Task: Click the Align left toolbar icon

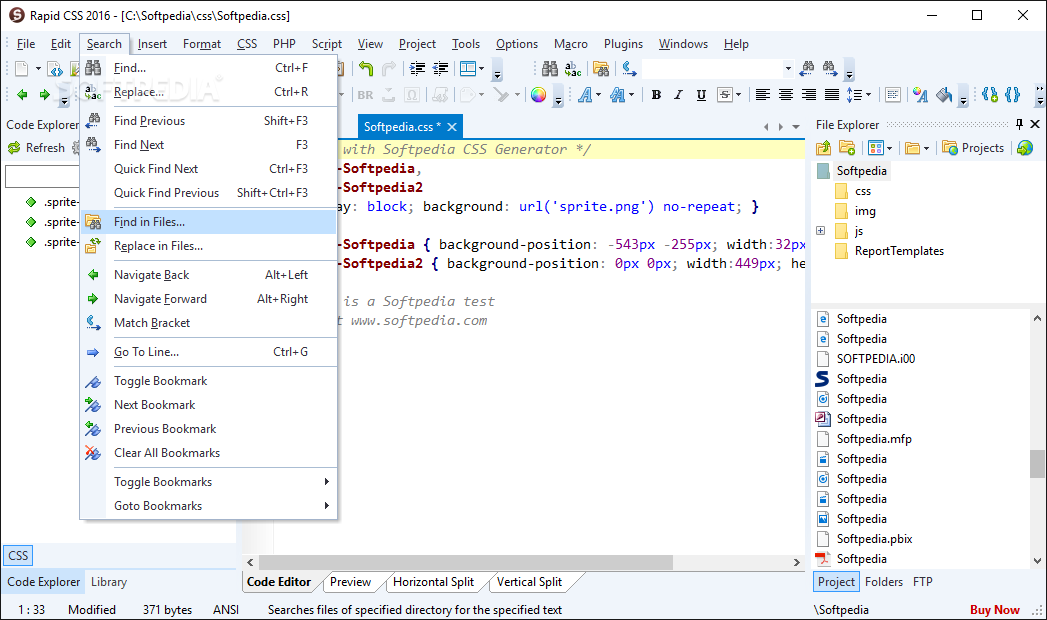Action: pyautogui.click(x=763, y=95)
